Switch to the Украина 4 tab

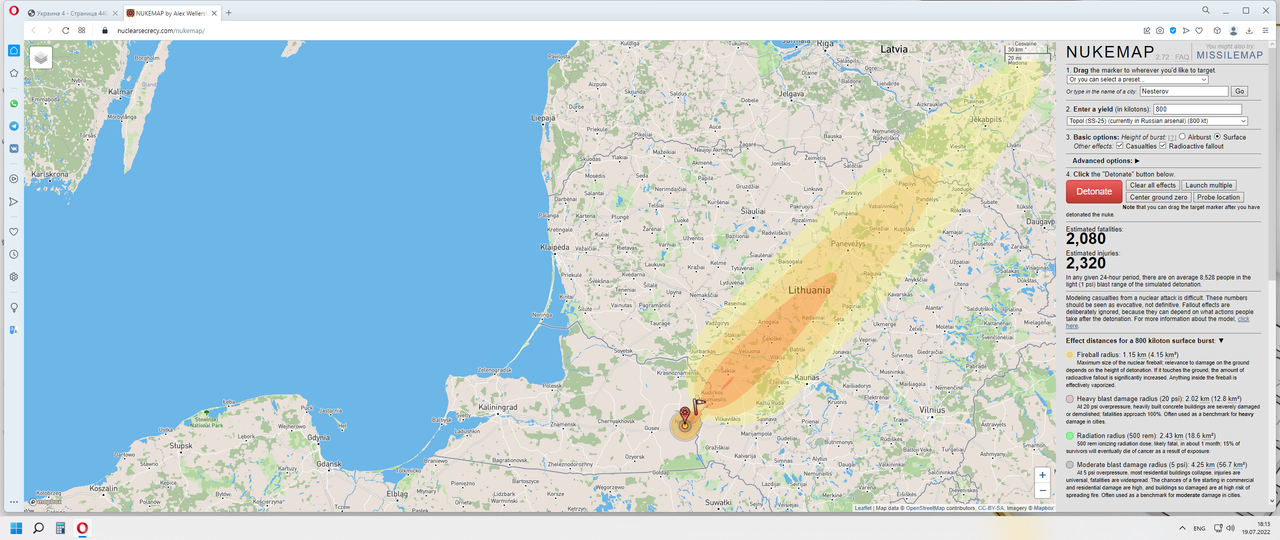(72, 13)
